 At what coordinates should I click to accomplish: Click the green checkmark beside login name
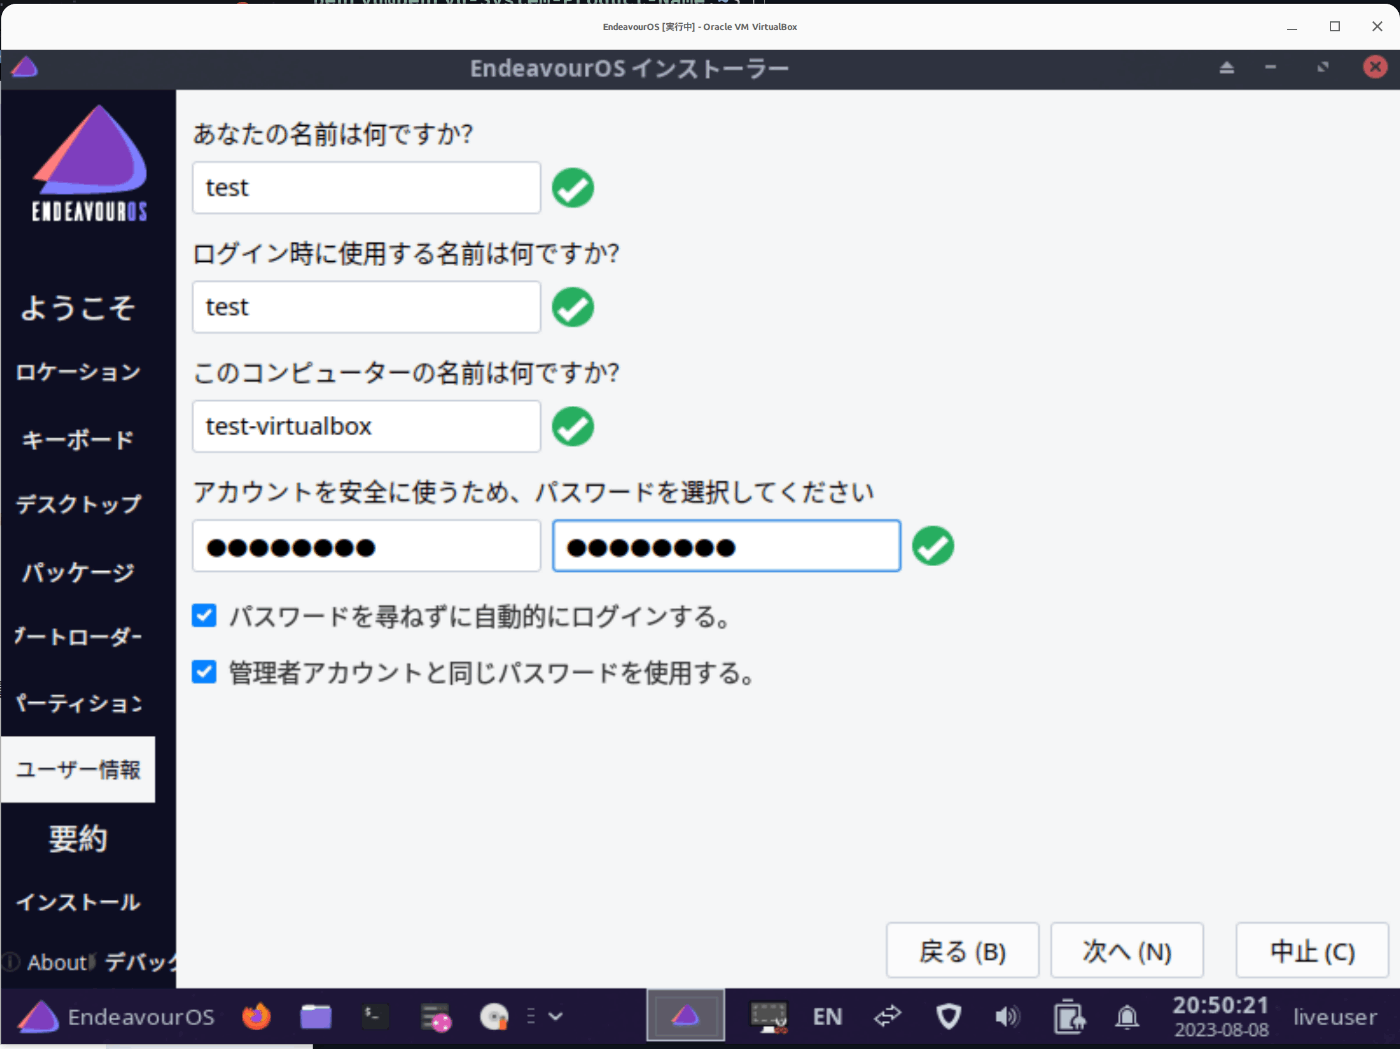(x=573, y=307)
